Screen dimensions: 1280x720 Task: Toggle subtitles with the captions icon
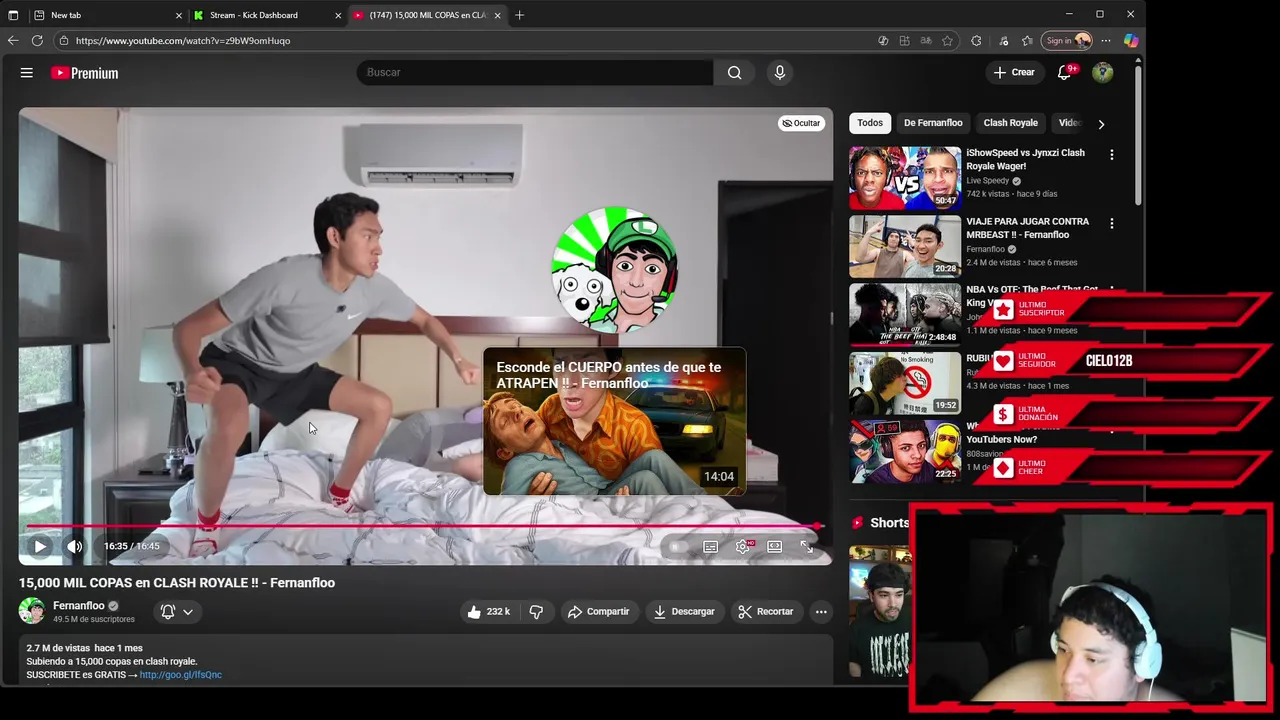point(710,546)
